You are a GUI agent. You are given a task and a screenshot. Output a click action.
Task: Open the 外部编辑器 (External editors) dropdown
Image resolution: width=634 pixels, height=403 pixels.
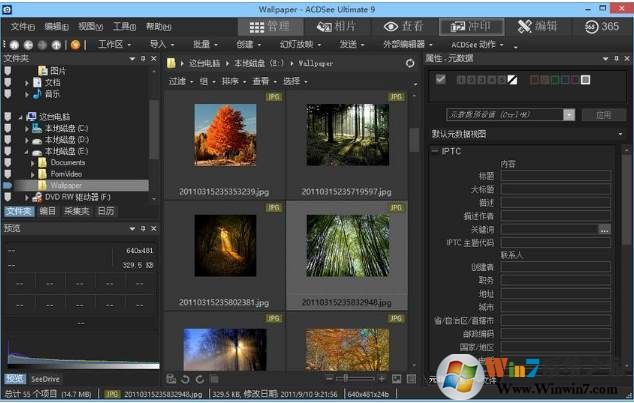408,44
